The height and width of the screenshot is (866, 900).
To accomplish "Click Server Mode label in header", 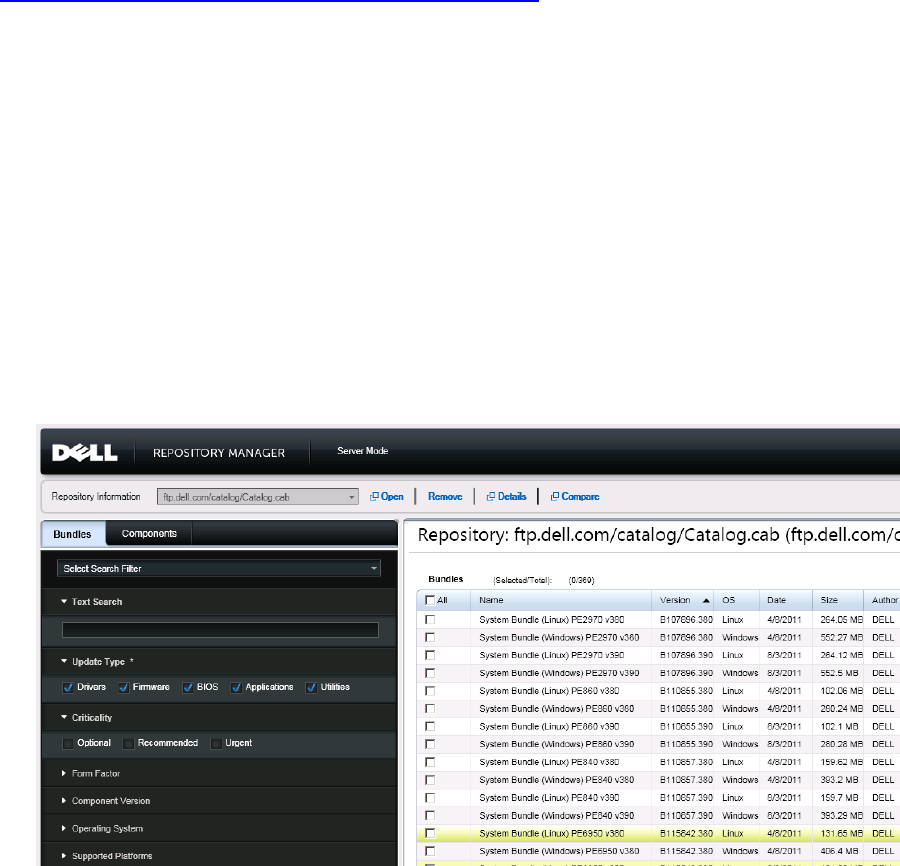I will tap(363, 451).
